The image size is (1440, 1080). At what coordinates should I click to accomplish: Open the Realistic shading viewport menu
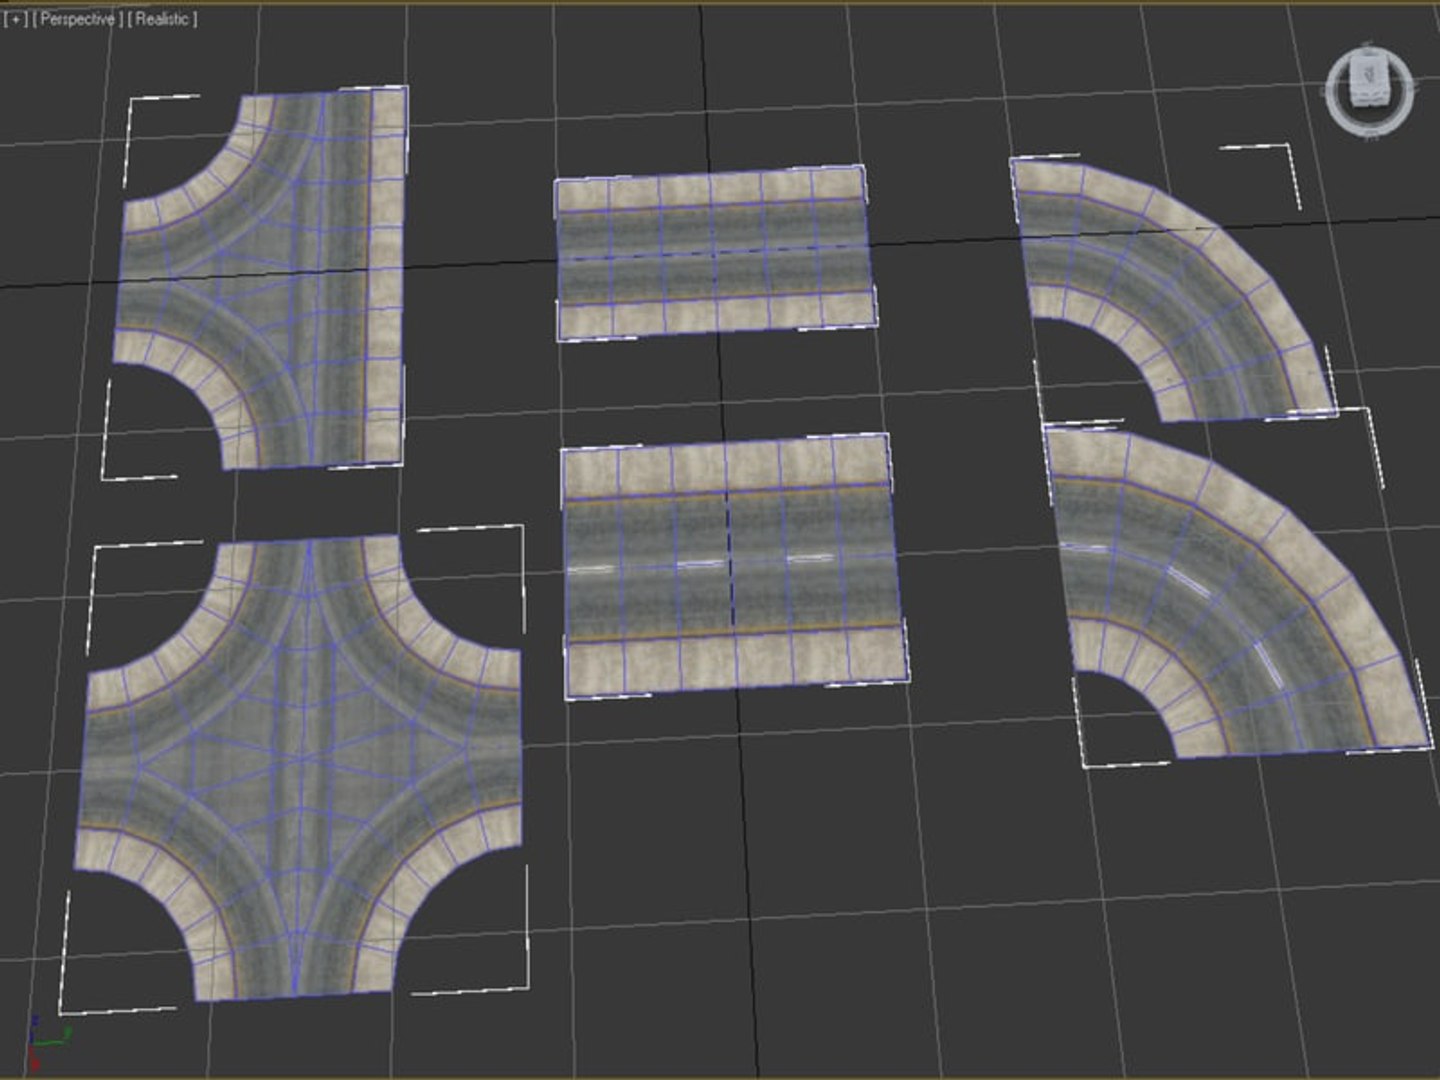[162, 19]
